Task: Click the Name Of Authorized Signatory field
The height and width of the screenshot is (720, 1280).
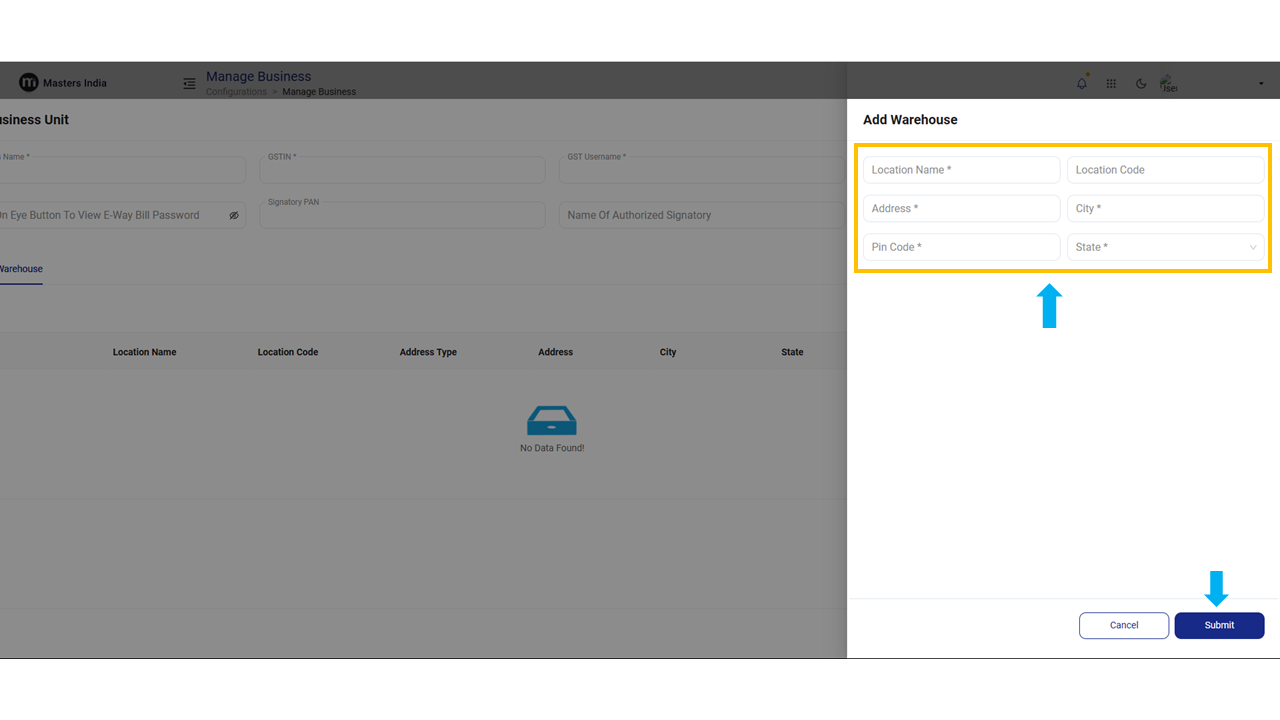Action: tap(700, 215)
